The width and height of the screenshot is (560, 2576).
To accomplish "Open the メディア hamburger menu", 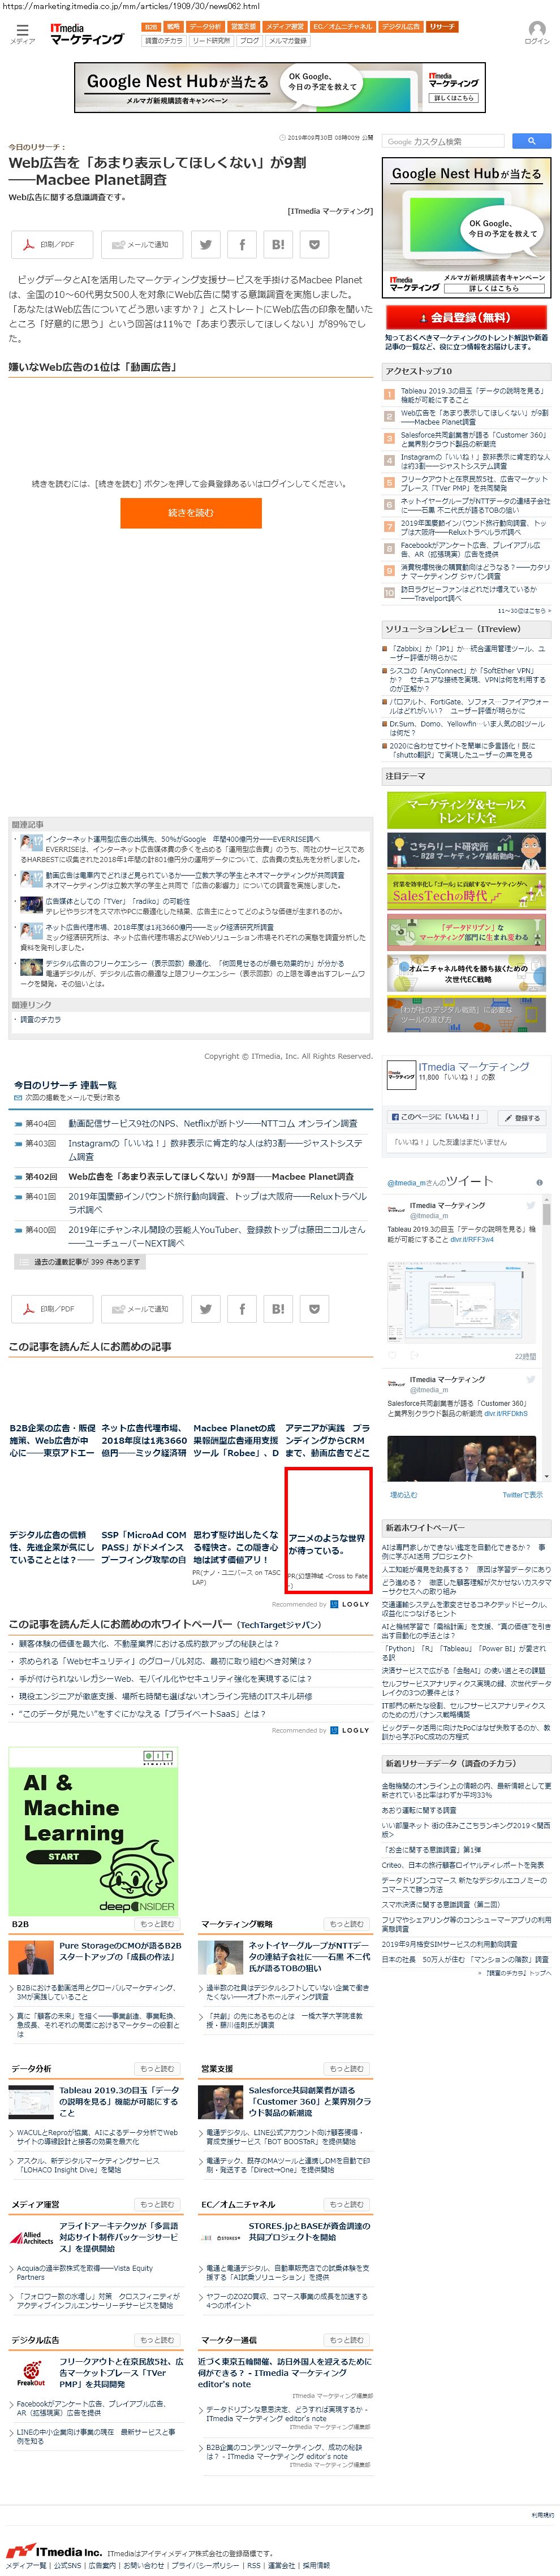I will coord(22,34).
